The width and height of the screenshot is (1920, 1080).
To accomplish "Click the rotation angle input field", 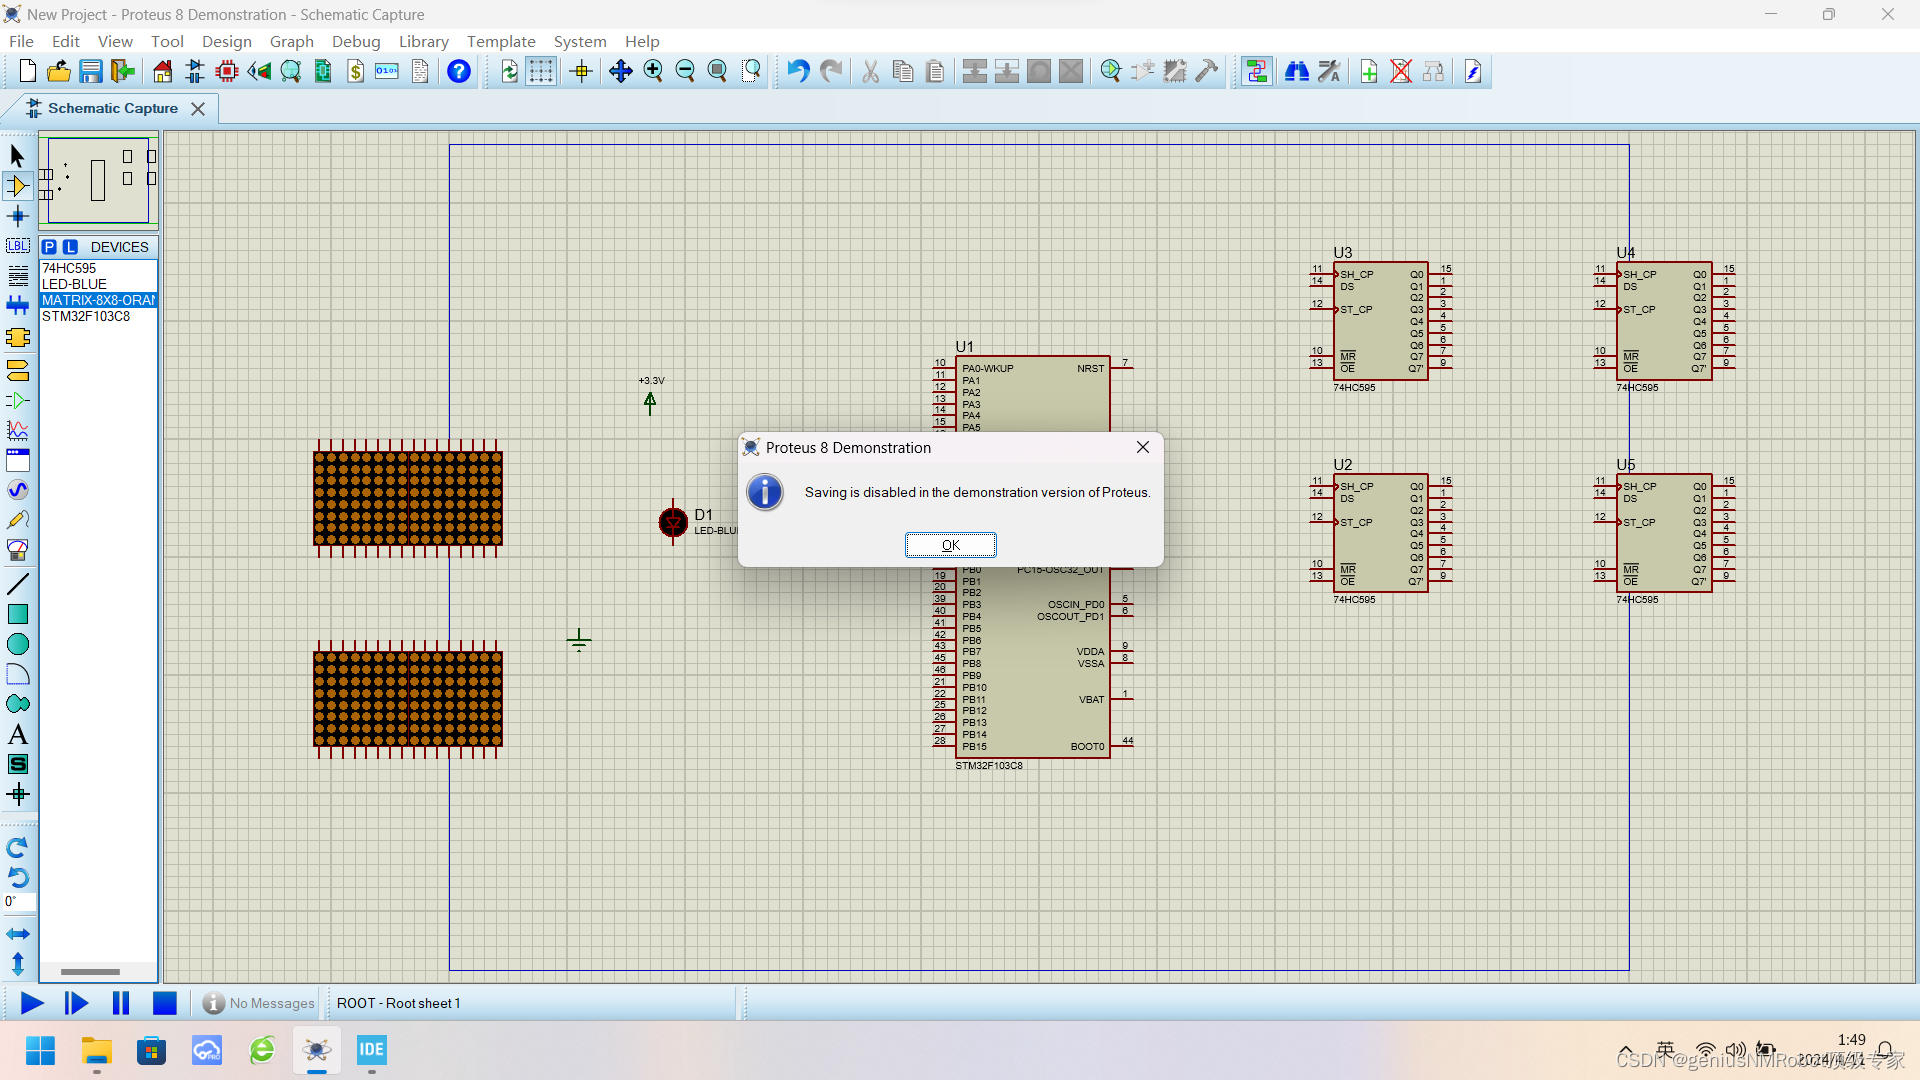I will click(19, 902).
